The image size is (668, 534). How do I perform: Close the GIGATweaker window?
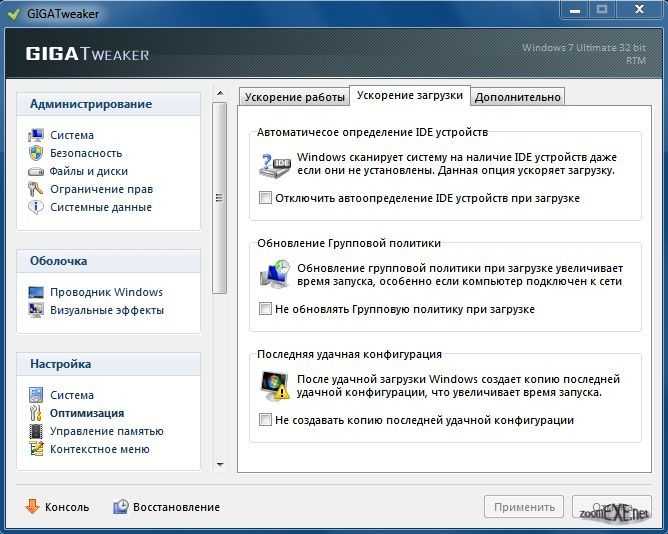[639, 10]
